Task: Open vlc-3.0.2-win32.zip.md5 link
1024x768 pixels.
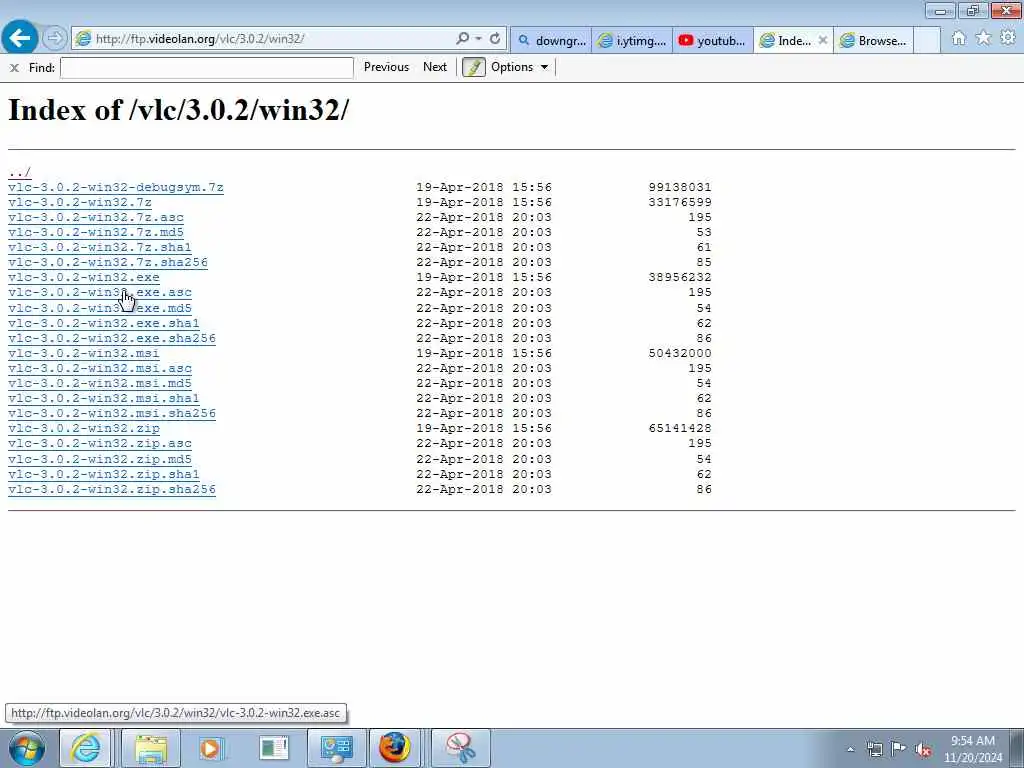Action: [x=100, y=459]
